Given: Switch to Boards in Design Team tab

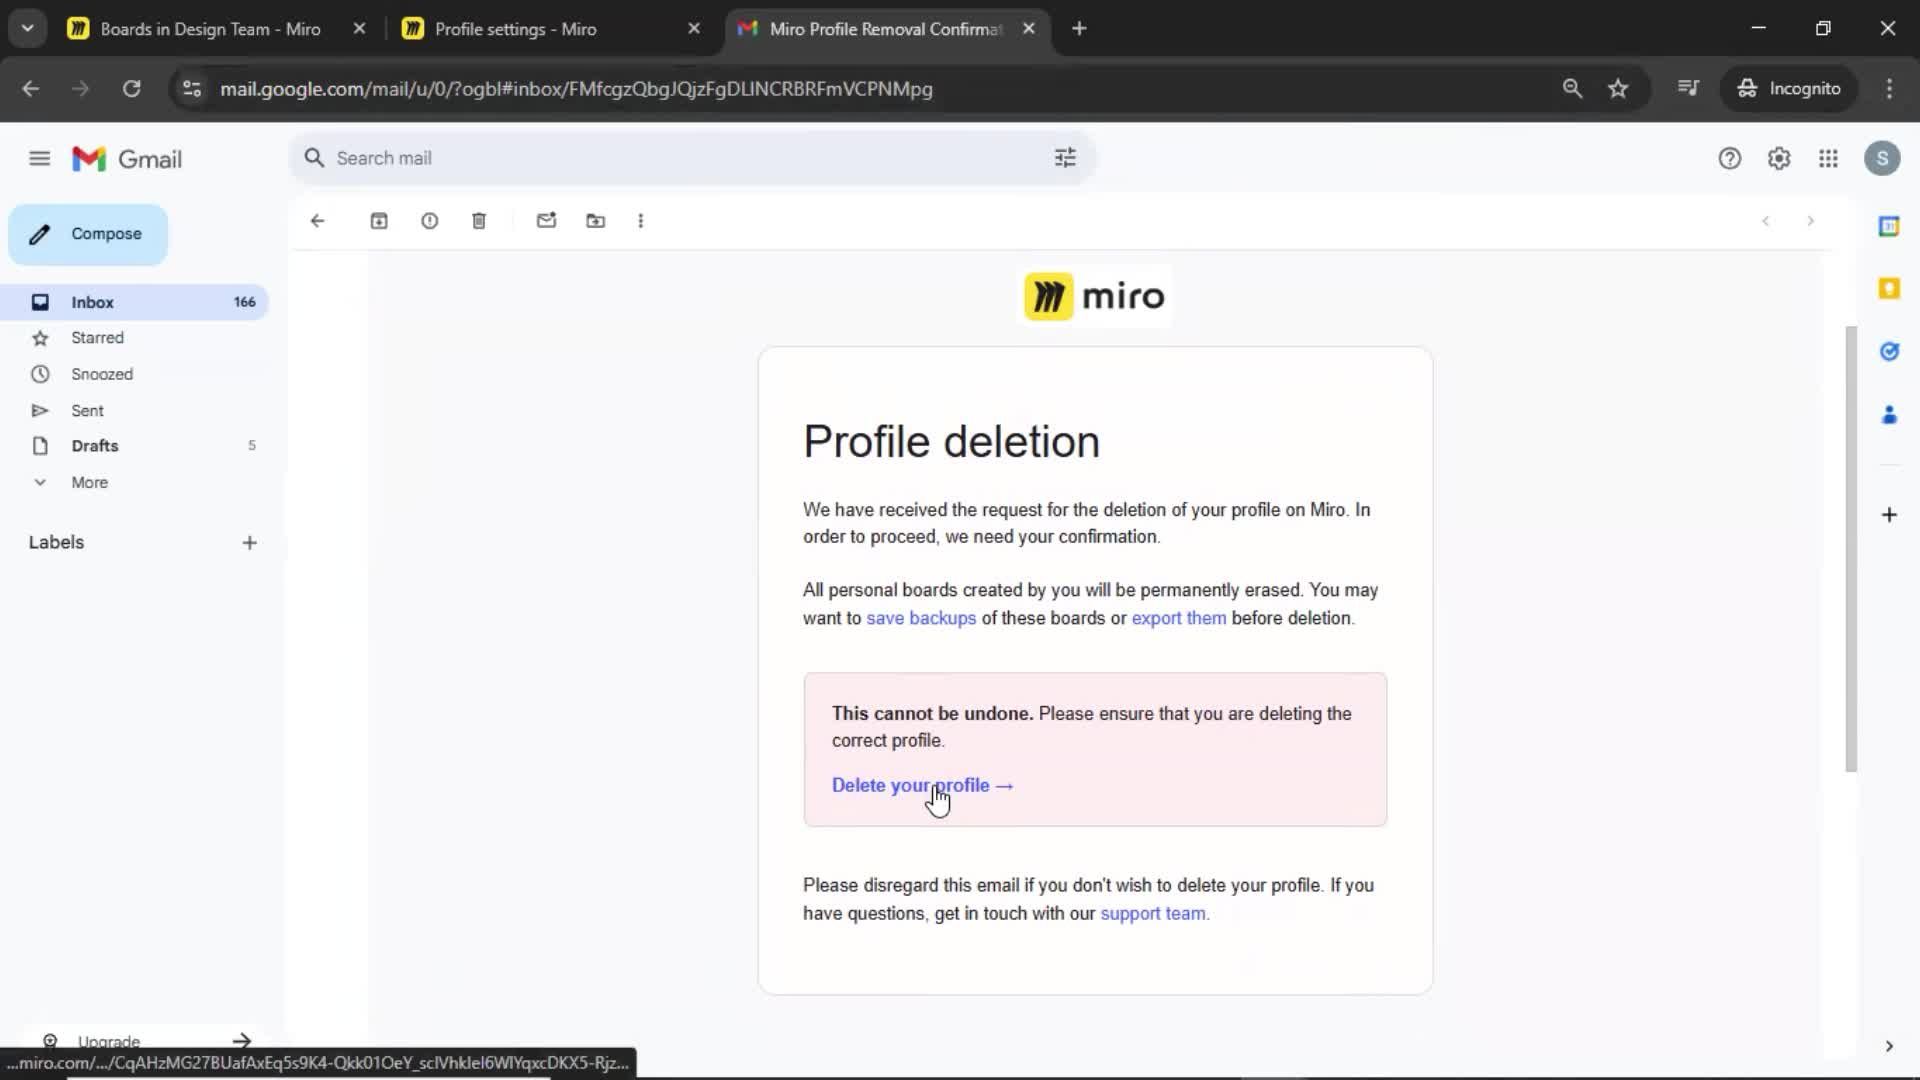Looking at the screenshot, I should (x=210, y=29).
